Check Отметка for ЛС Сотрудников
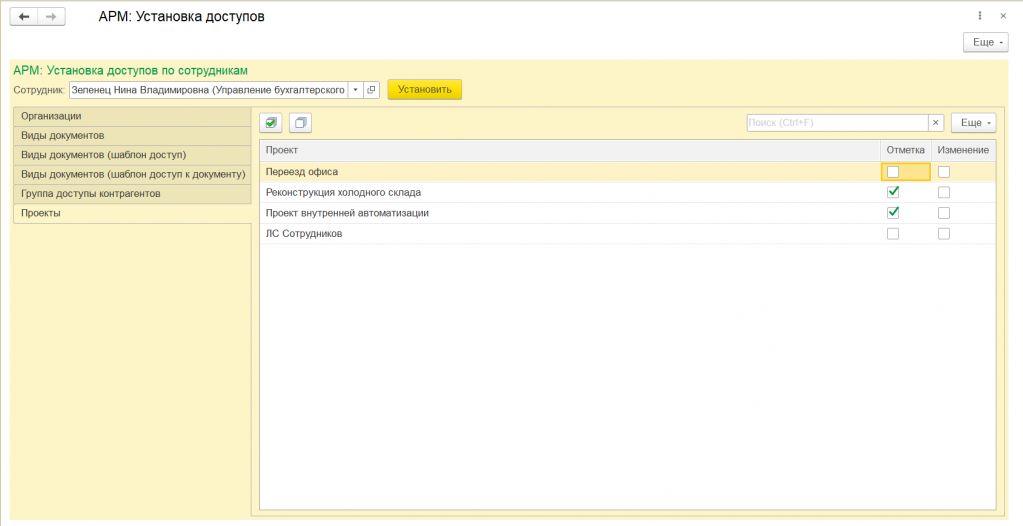 [x=893, y=234]
